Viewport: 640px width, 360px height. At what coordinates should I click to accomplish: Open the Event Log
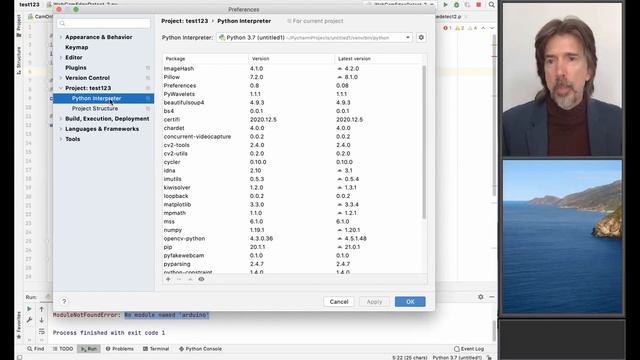(469, 349)
